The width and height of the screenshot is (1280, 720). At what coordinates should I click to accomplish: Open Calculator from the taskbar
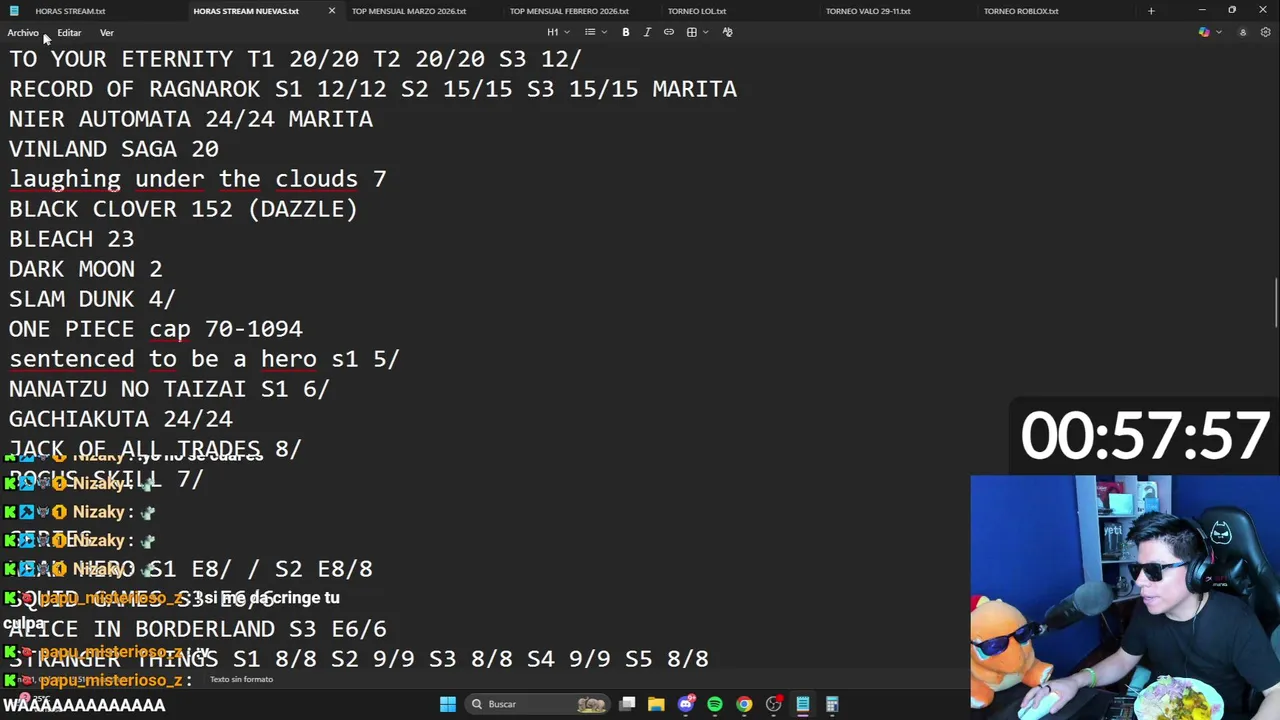(831, 704)
